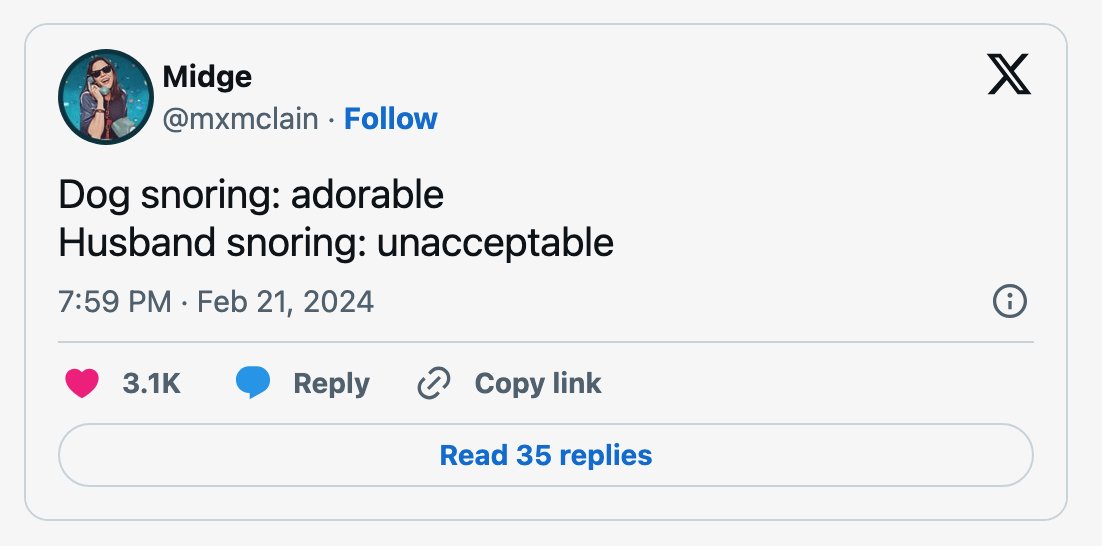Click the "7:59 PM" time text
Screen dimensions: 1102x546
115,302
